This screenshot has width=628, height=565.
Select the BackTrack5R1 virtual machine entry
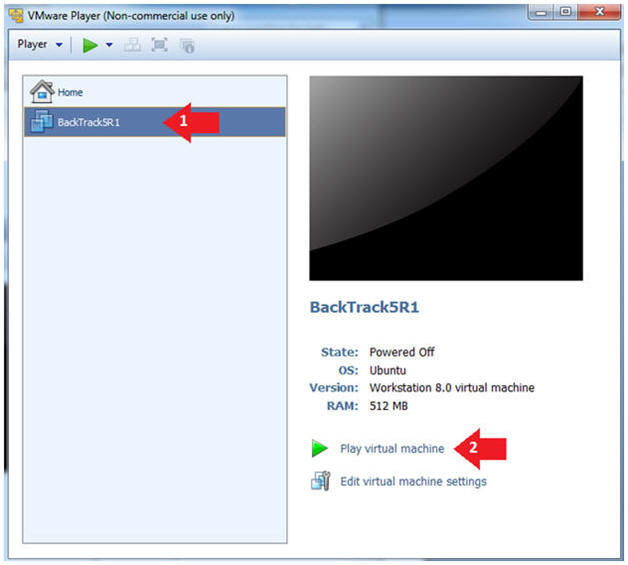[x=155, y=122]
